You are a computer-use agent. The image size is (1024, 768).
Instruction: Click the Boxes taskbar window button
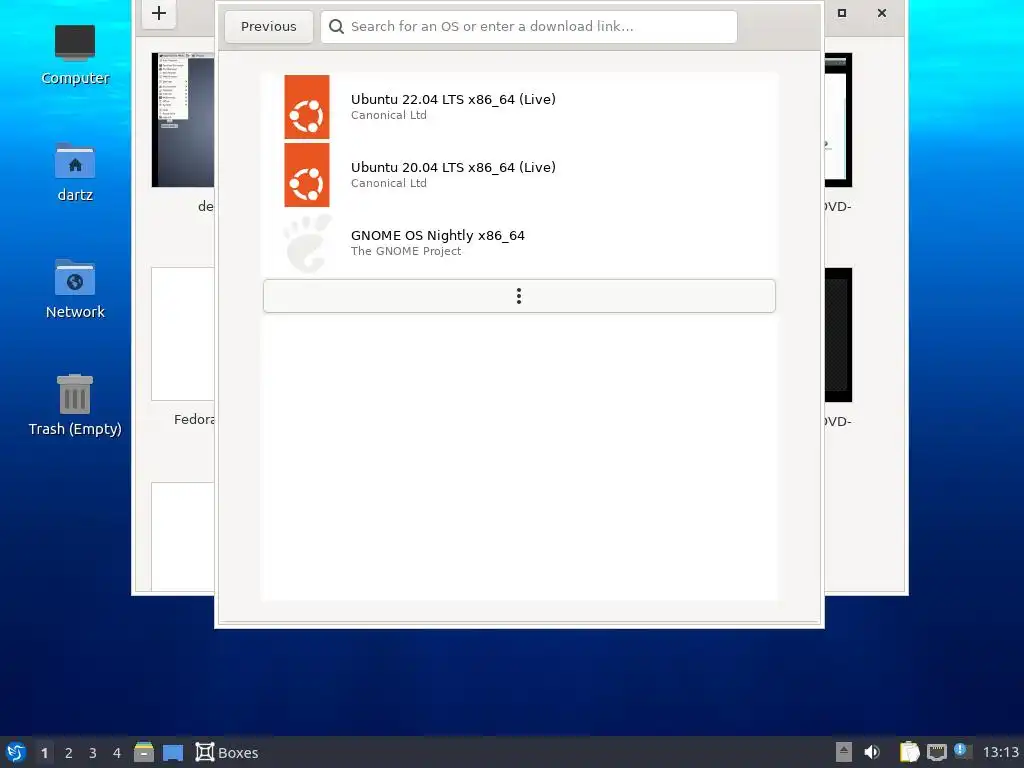(227, 752)
